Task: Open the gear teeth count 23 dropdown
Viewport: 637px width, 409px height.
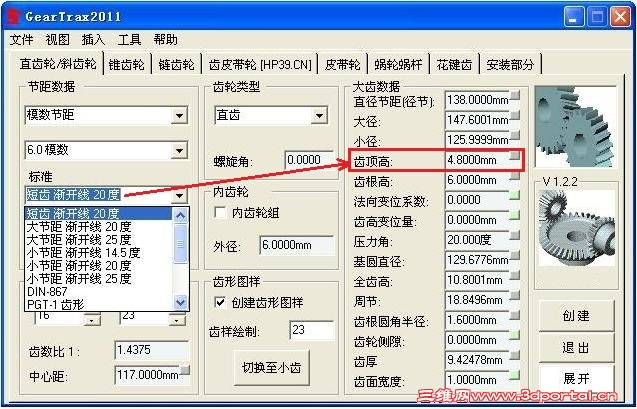Action: click(x=178, y=320)
